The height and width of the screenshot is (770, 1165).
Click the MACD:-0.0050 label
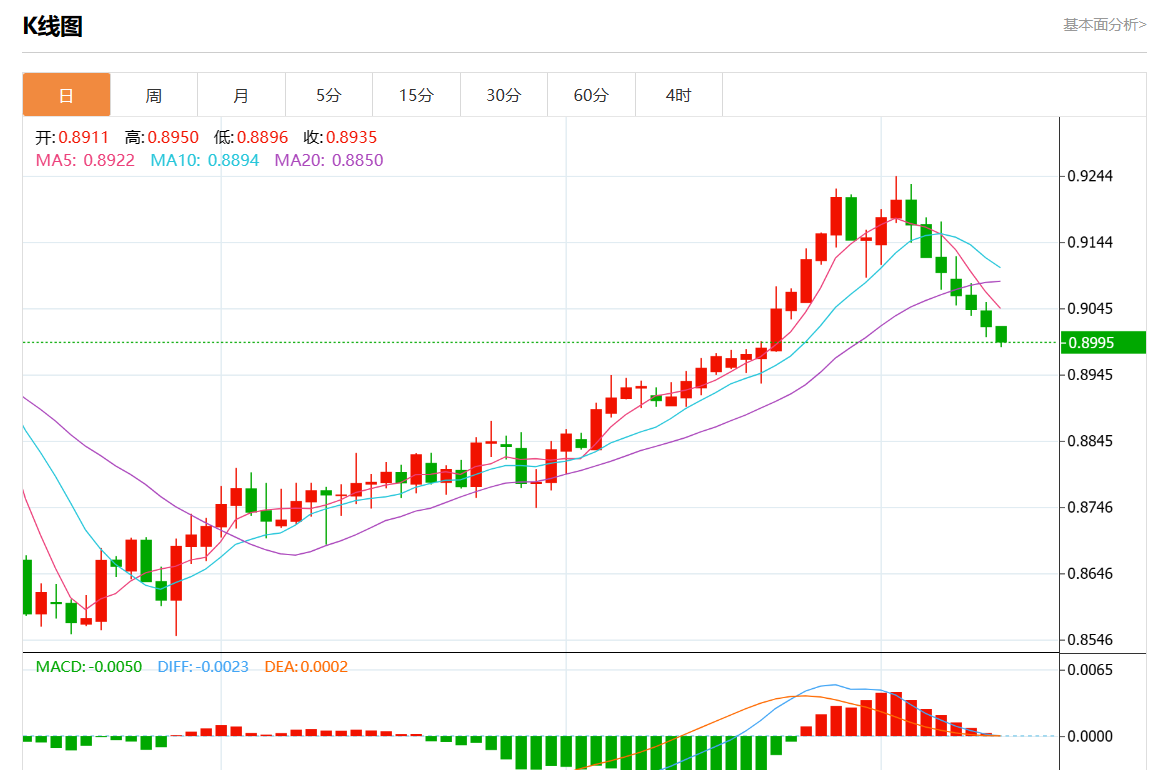tap(89, 667)
